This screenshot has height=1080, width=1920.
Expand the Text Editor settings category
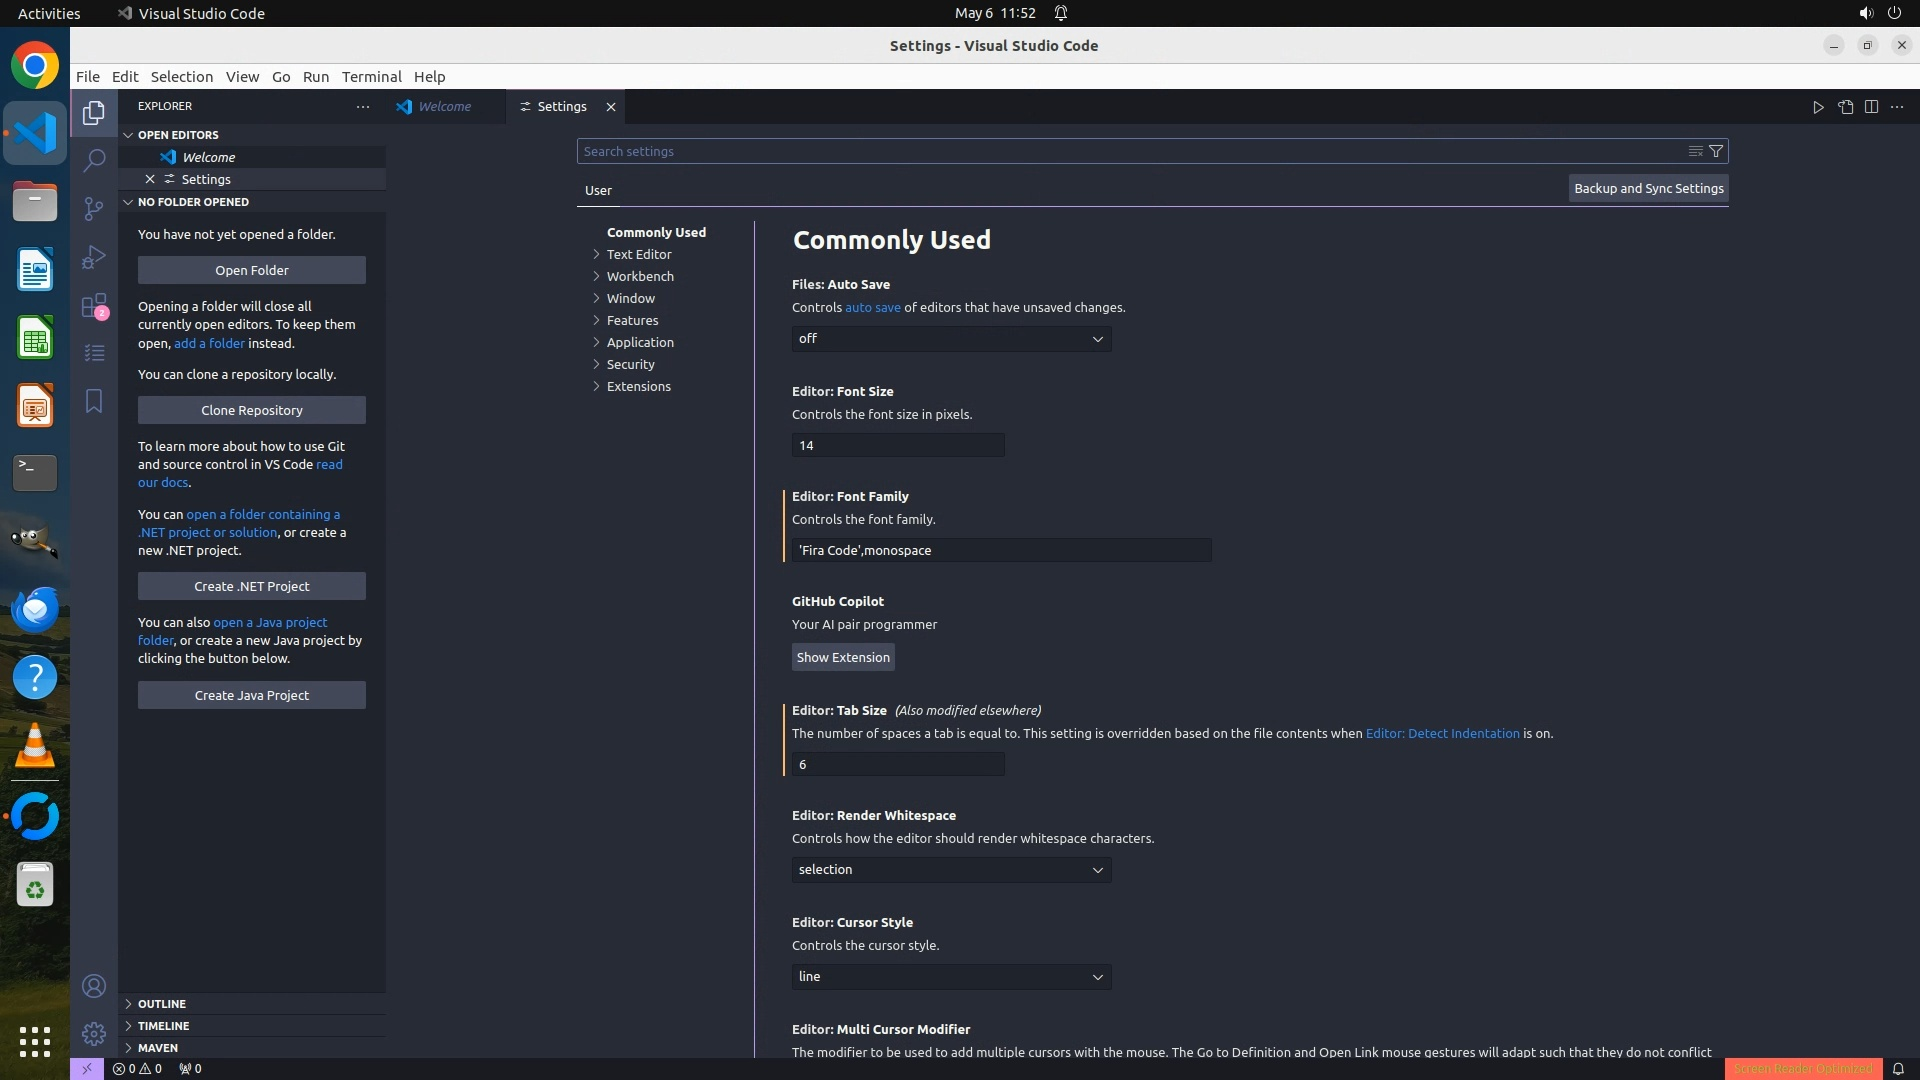pyautogui.click(x=639, y=254)
